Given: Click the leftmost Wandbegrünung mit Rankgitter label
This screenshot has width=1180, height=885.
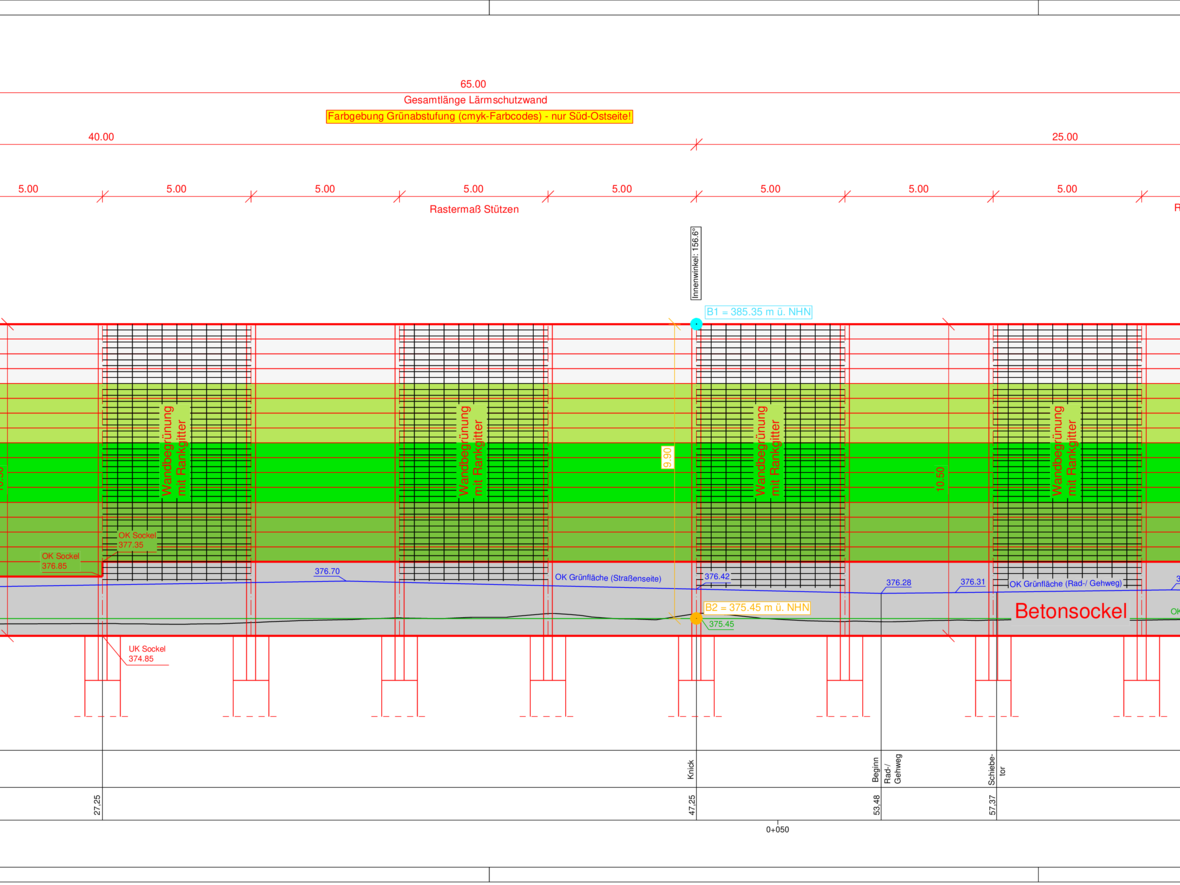Looking at the screenshot, I should [x=175, y=450].
